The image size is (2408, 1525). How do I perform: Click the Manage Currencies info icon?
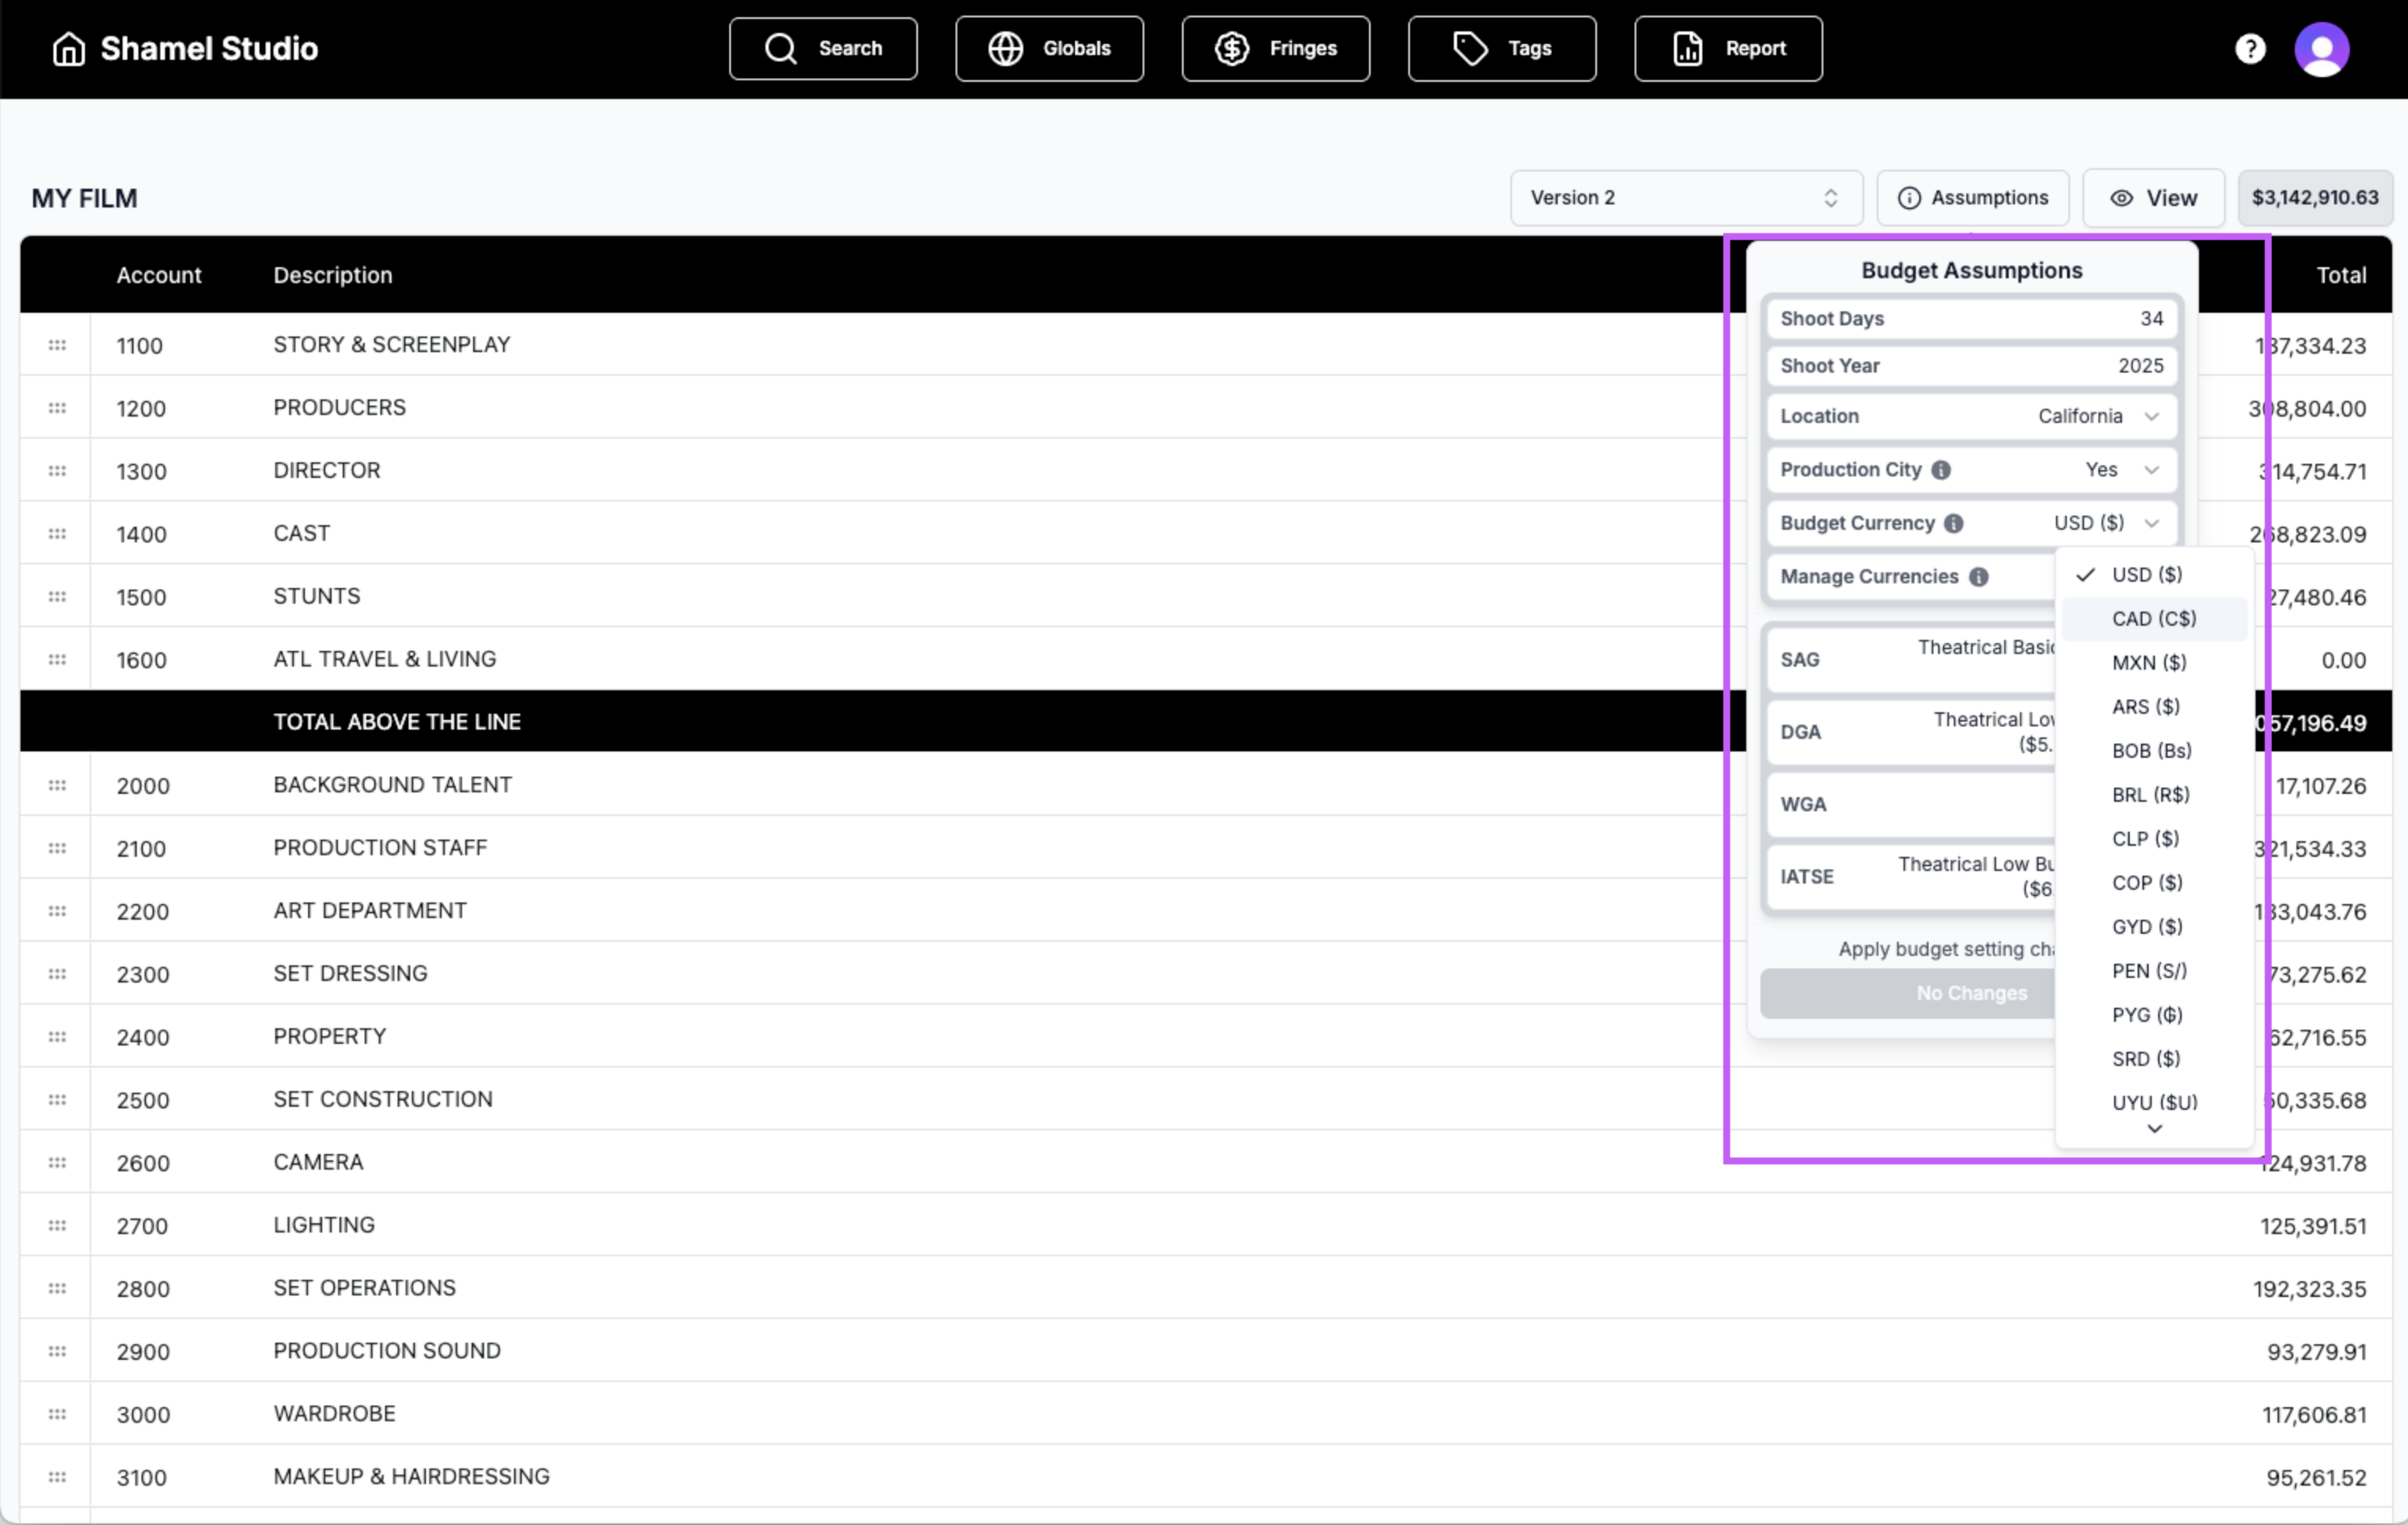coord(1978,577)
